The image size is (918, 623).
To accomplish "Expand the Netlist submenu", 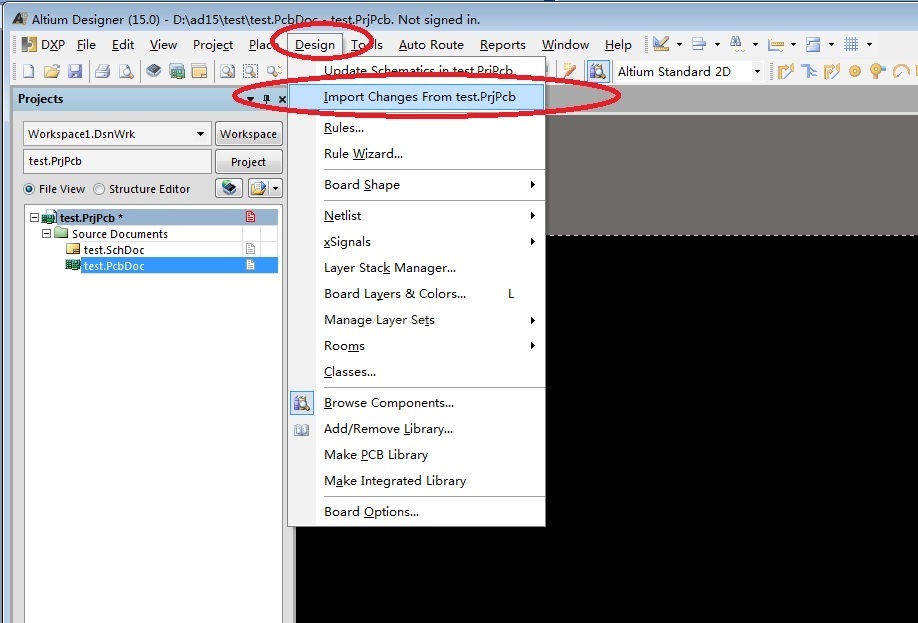I will pyautogui.click(x=417, y=216).
